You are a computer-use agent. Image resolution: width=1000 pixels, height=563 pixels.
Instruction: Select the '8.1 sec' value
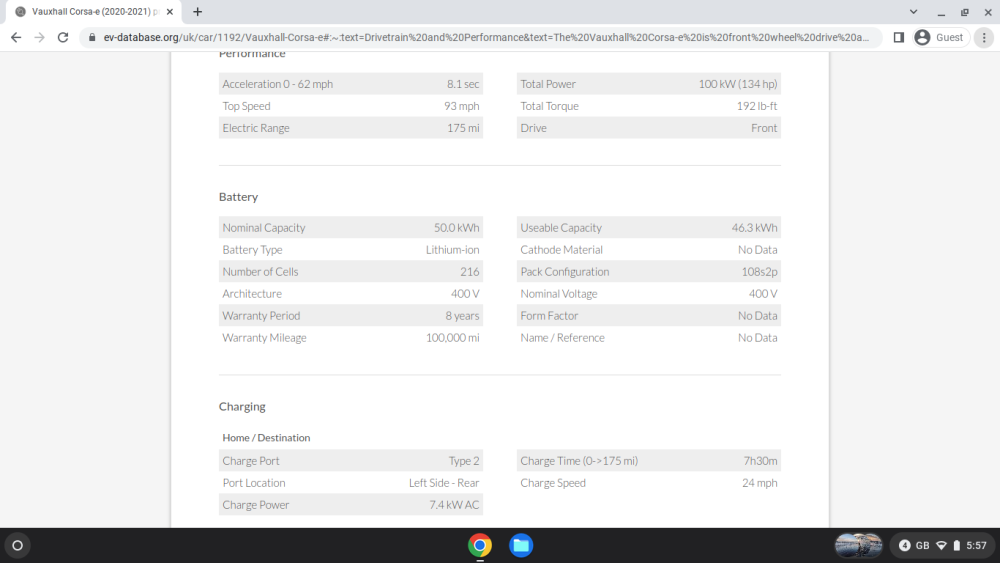pyautogui.click(x=463, y=84)
